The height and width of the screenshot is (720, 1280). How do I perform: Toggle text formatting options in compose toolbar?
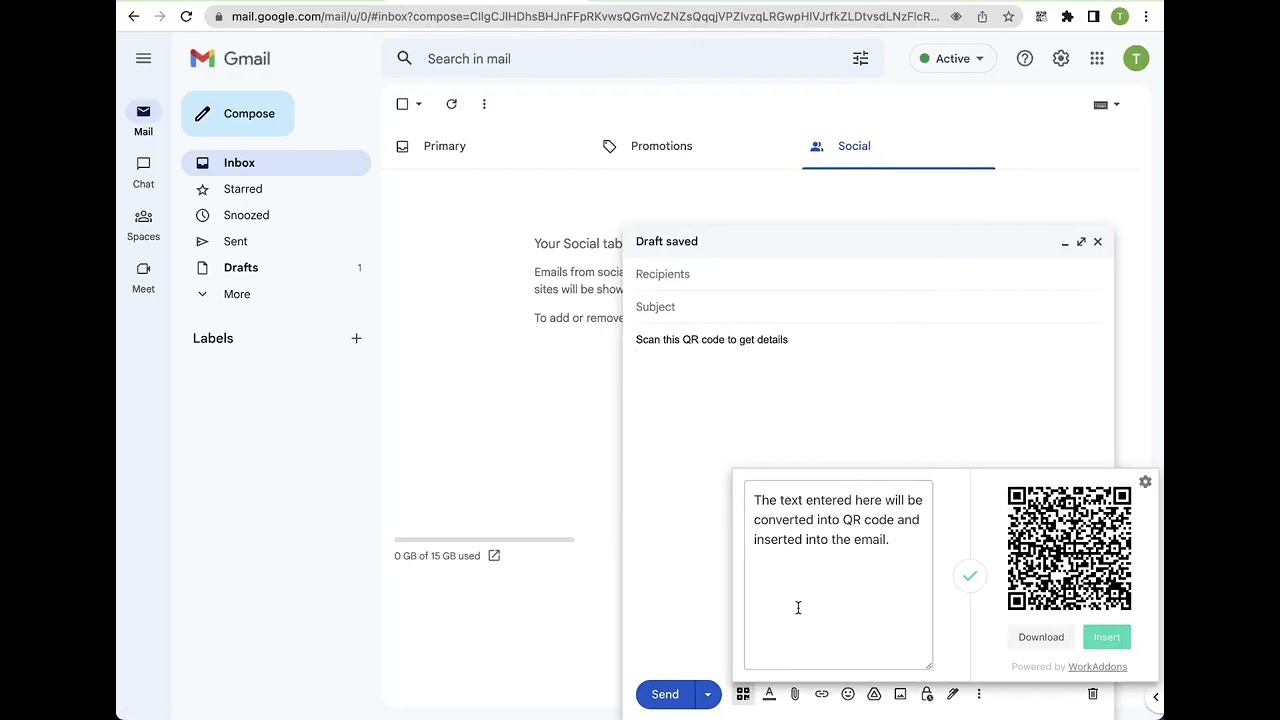tap(769, 694)
